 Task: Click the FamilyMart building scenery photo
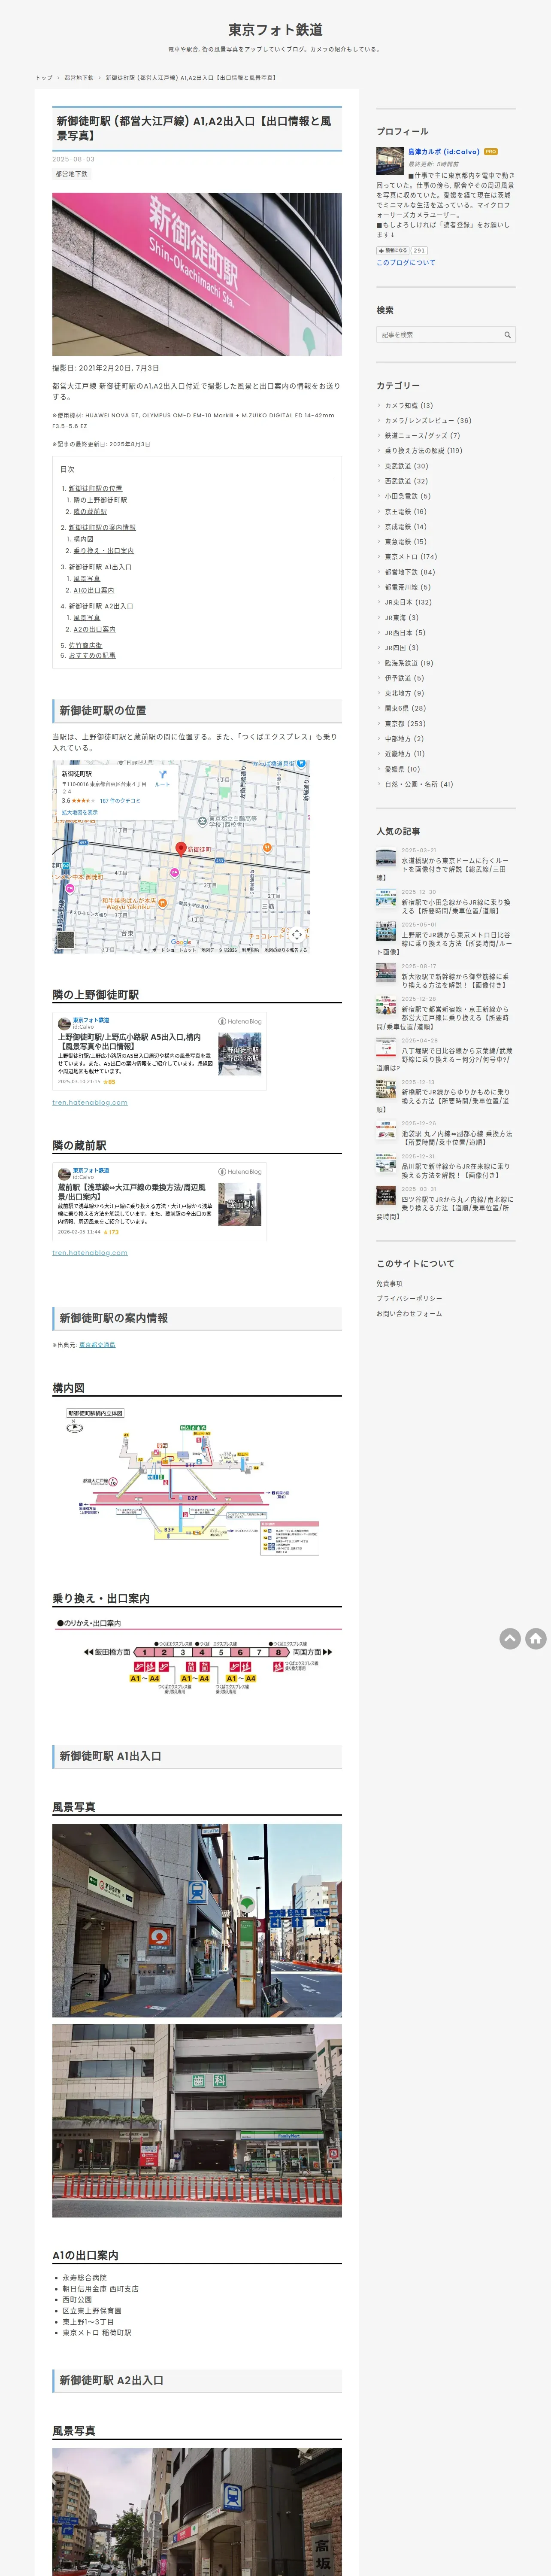pyautogui.click(x=197, y=2120)
